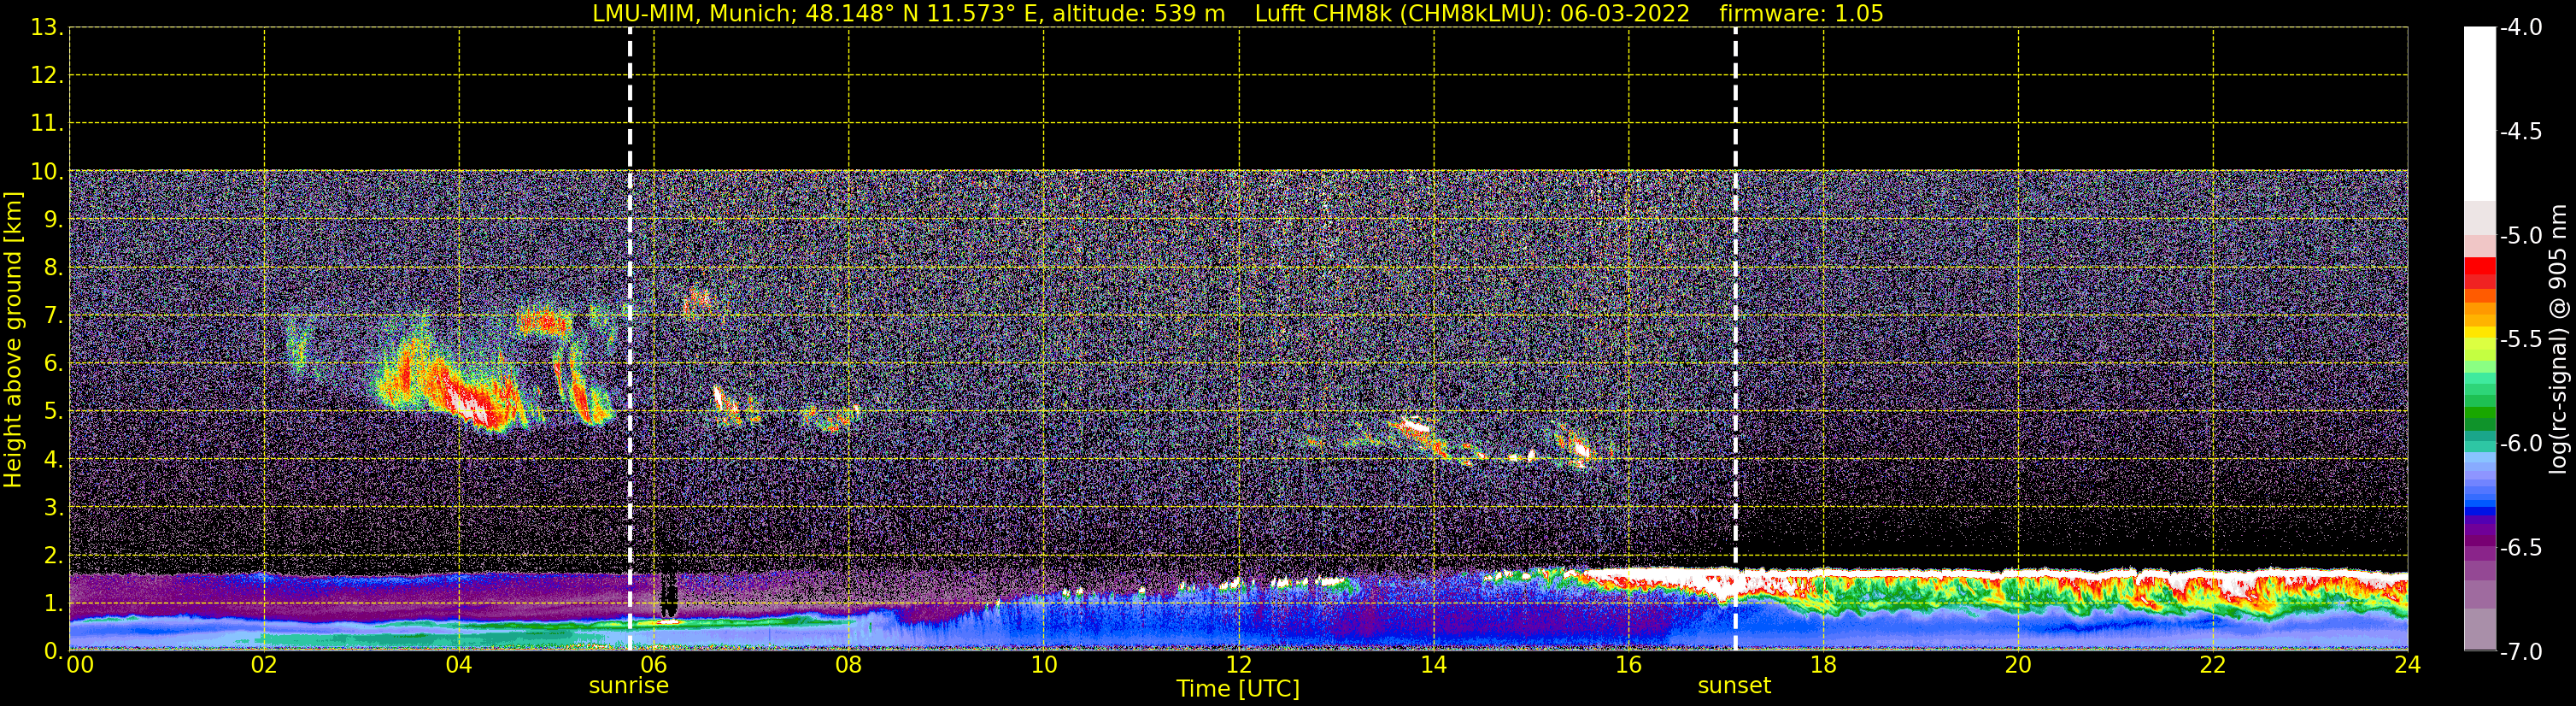Click the 'firmware: 1.05' text in the title

[x=1801, y=14]
